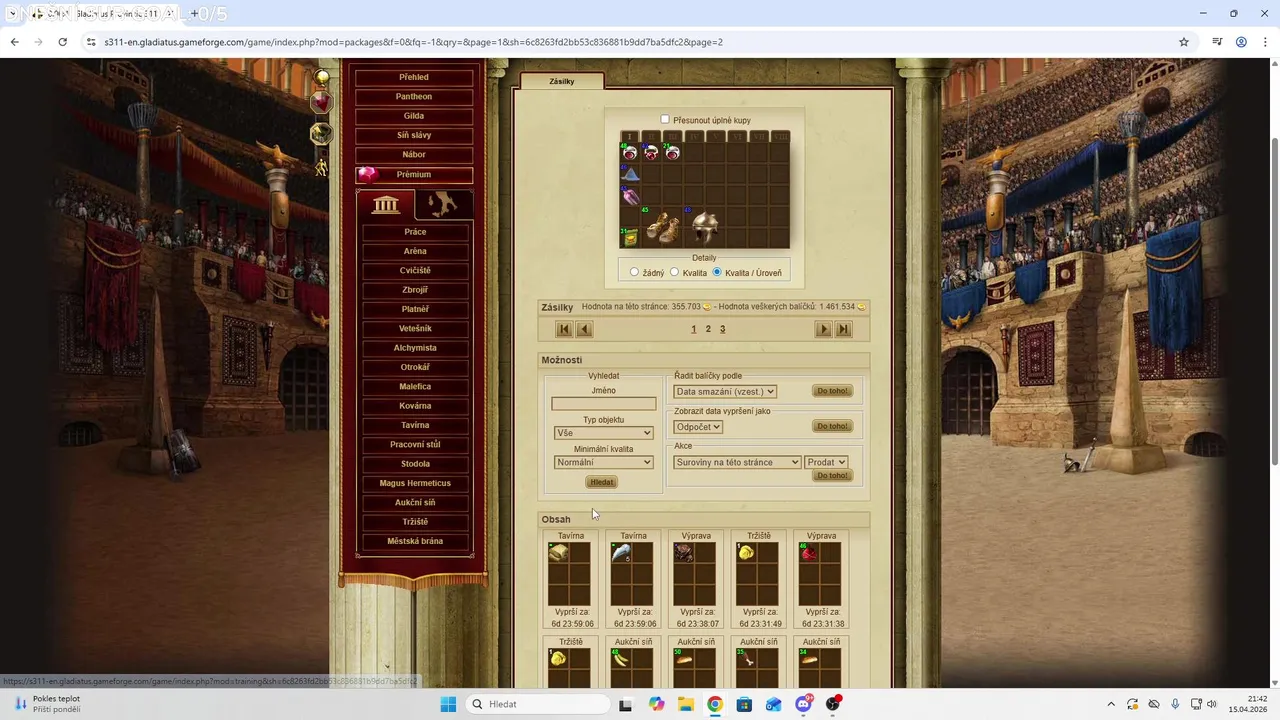The width and height of the screenshot is (1280, 720).
Task: Click Do toho! under the Akce section
Action: tap(832, 476)
